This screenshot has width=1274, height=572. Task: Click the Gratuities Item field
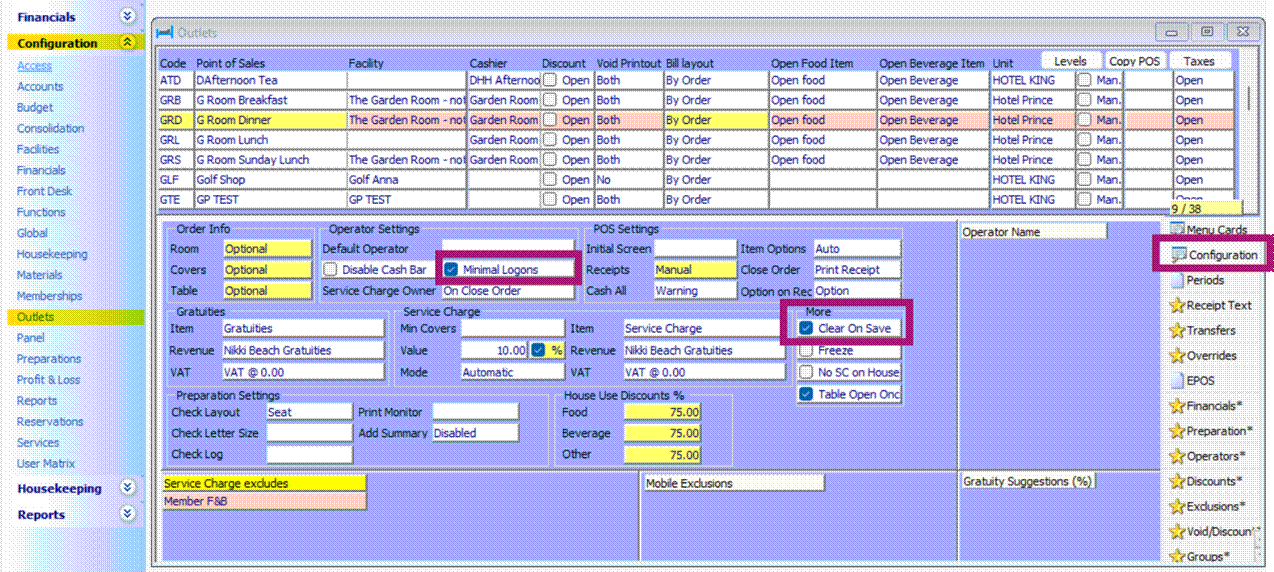(x=303, y=328)
